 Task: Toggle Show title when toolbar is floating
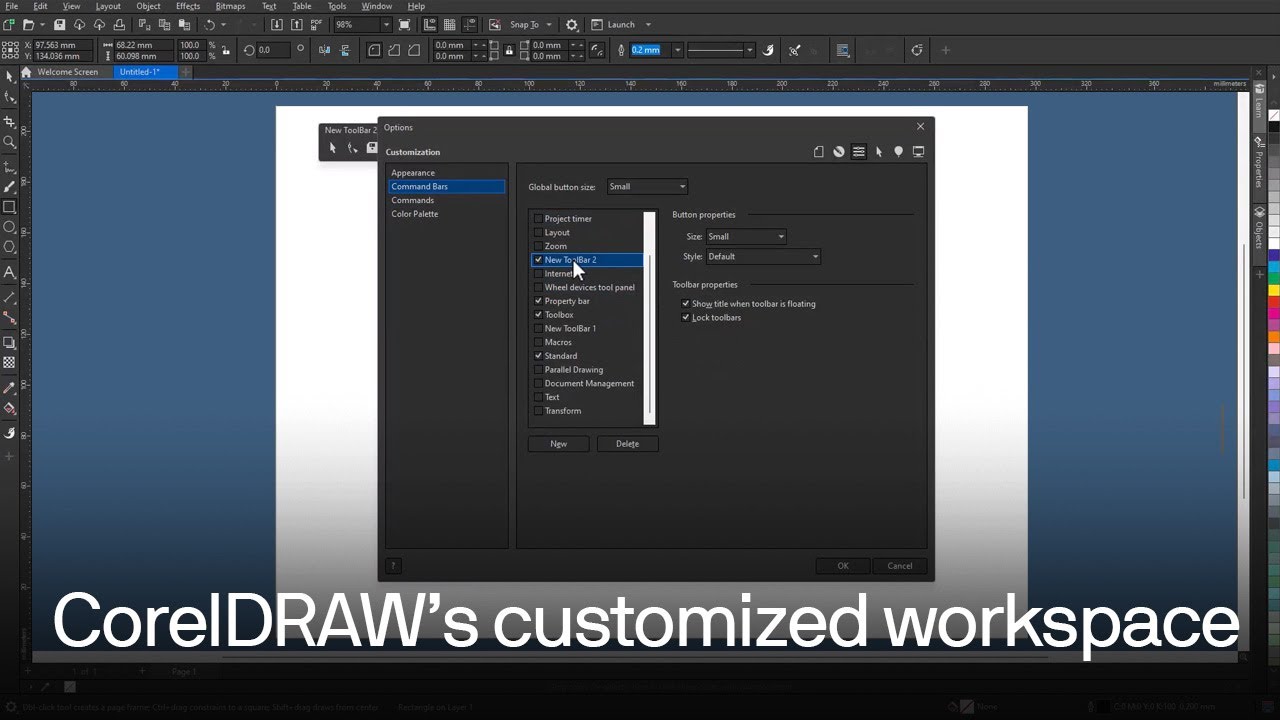[x=686, y=304]
